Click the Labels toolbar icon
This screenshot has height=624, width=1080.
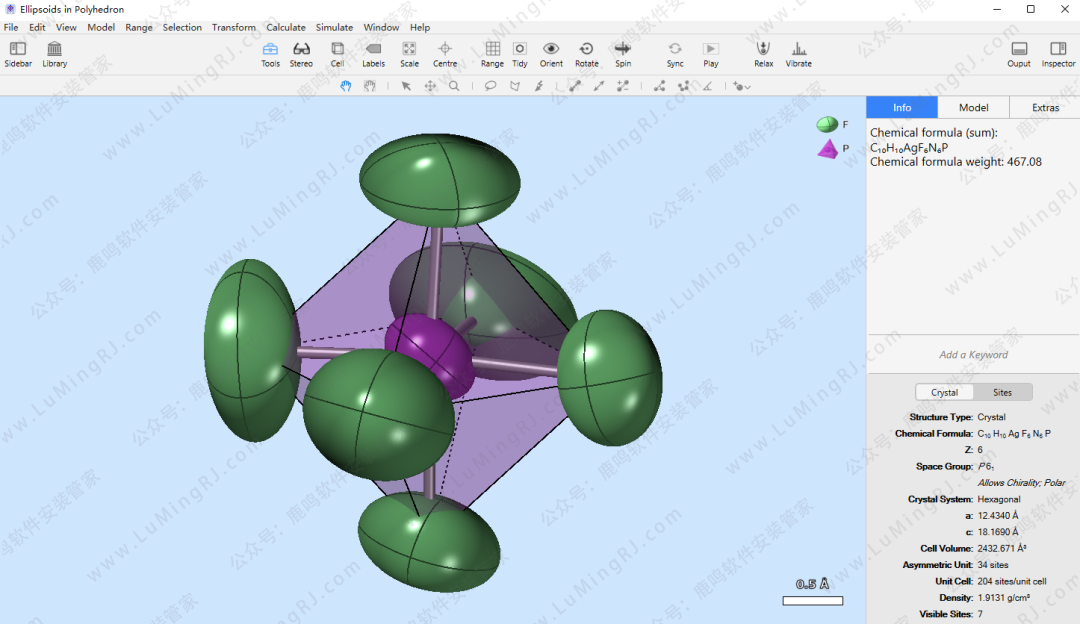pos(373,54)
